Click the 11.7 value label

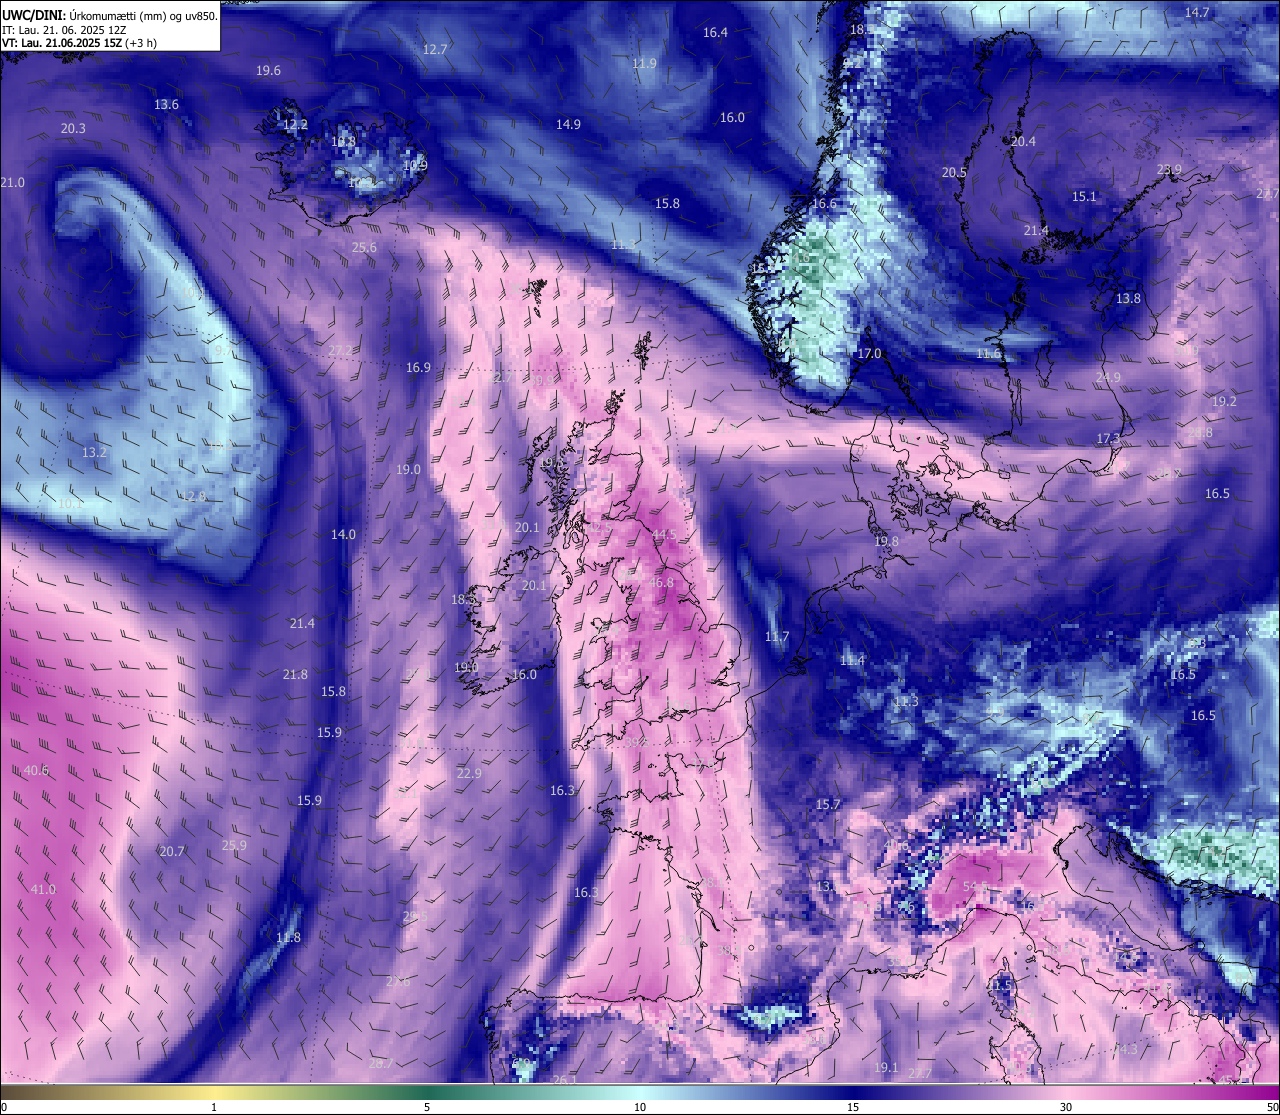pyautogui.click(x=777, y=636)
